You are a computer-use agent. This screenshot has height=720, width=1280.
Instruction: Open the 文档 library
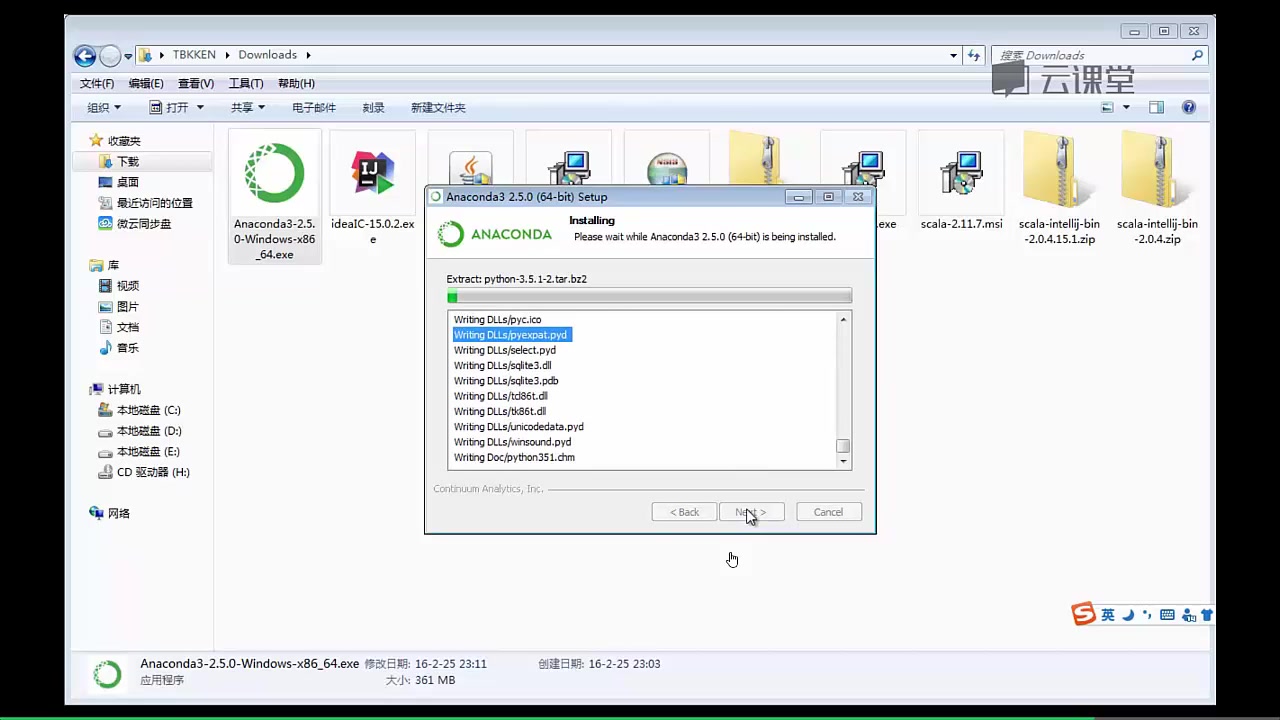128,327
